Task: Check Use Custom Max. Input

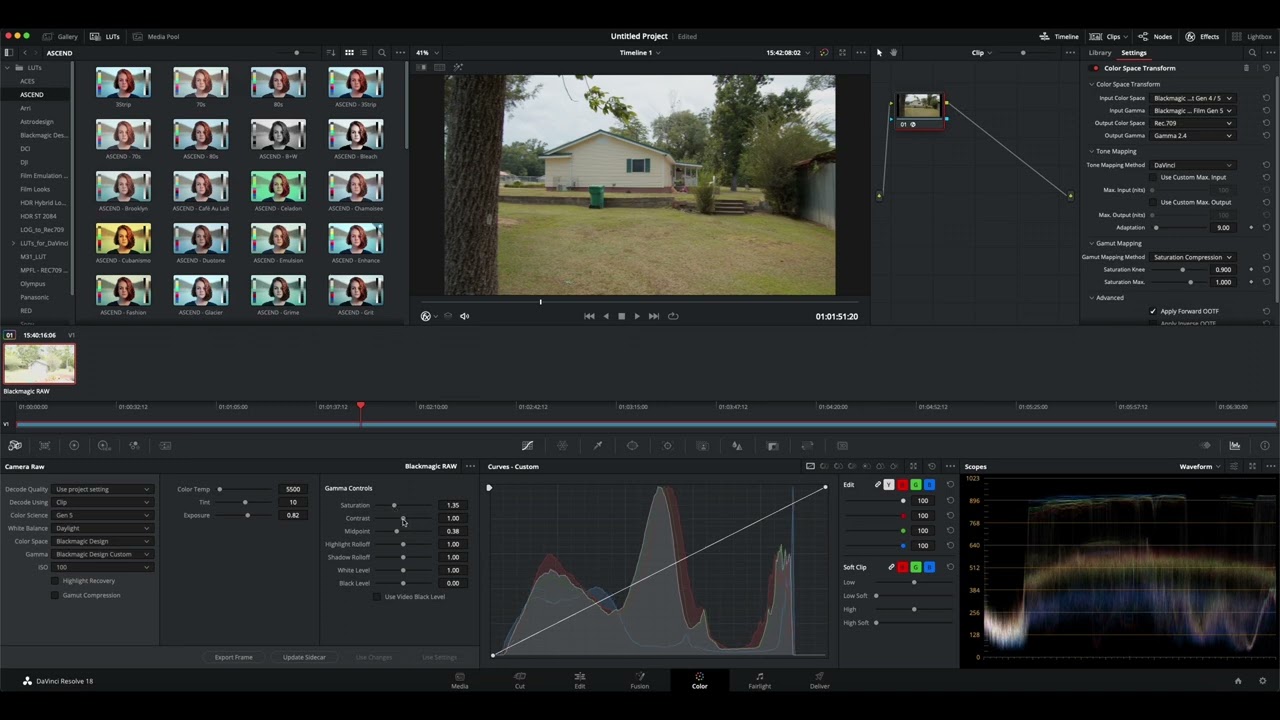Action: coord(1153,177)
